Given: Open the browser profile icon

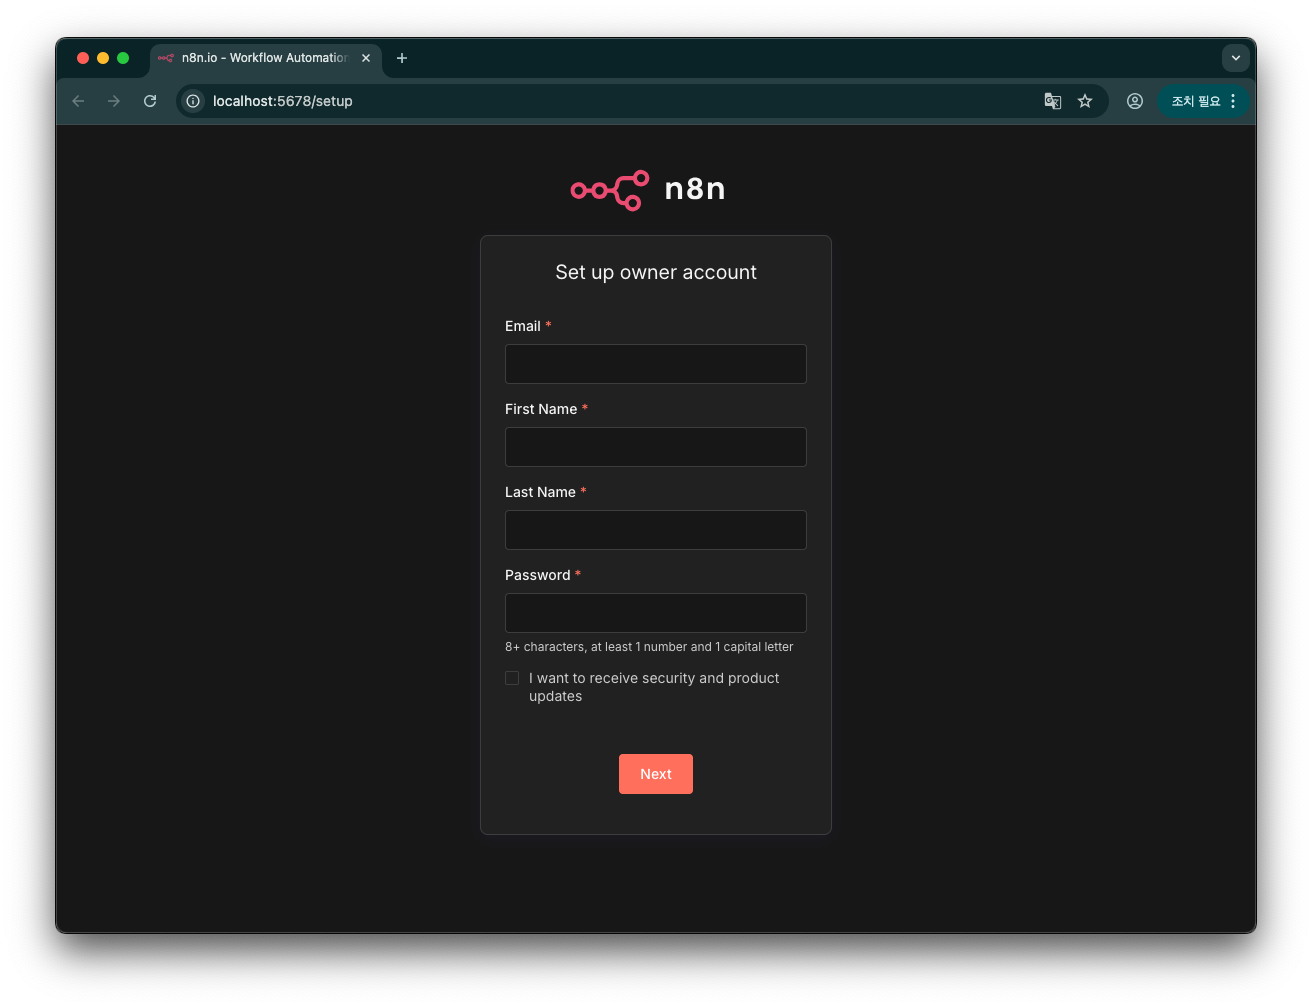Looking at the screenshot, I should coord(1135,101).
